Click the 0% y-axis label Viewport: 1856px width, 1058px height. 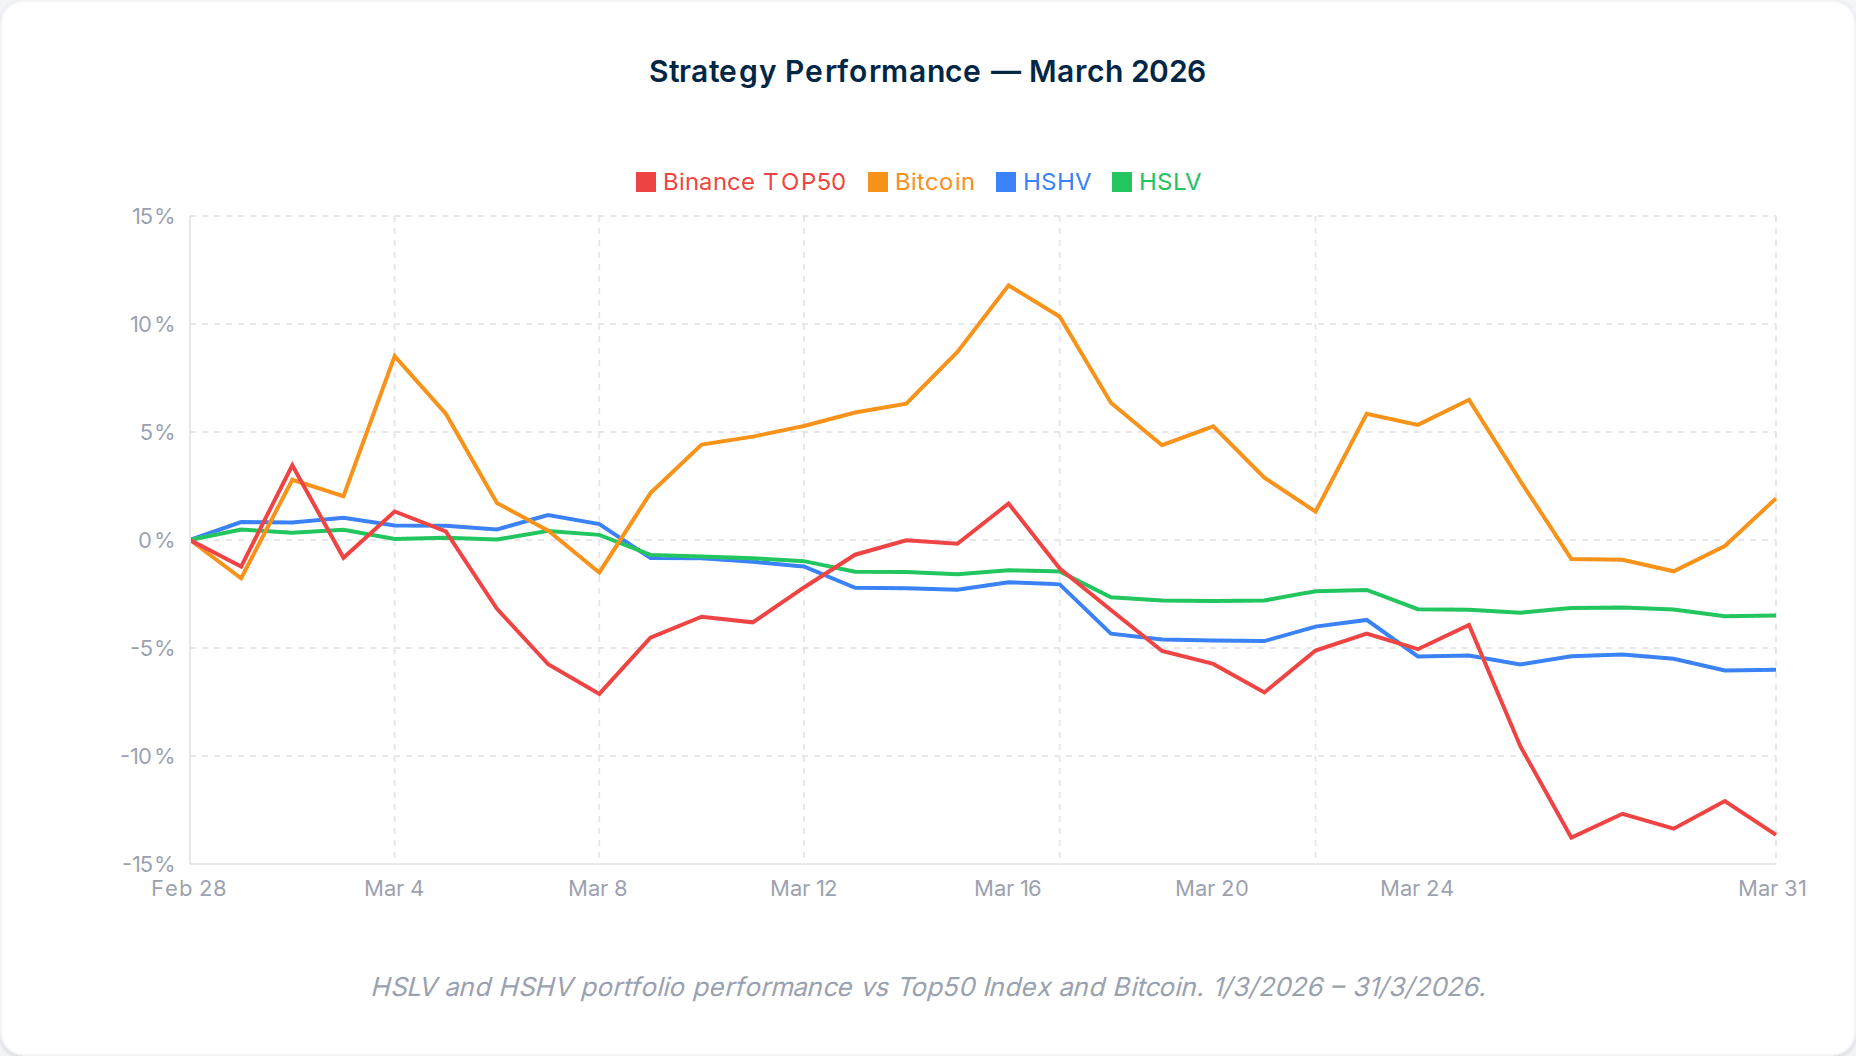tap(156, 540)
